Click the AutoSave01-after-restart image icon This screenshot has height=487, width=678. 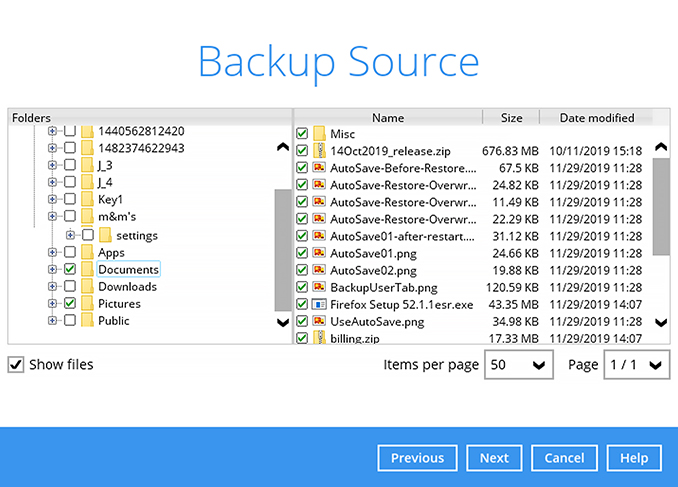319,236
